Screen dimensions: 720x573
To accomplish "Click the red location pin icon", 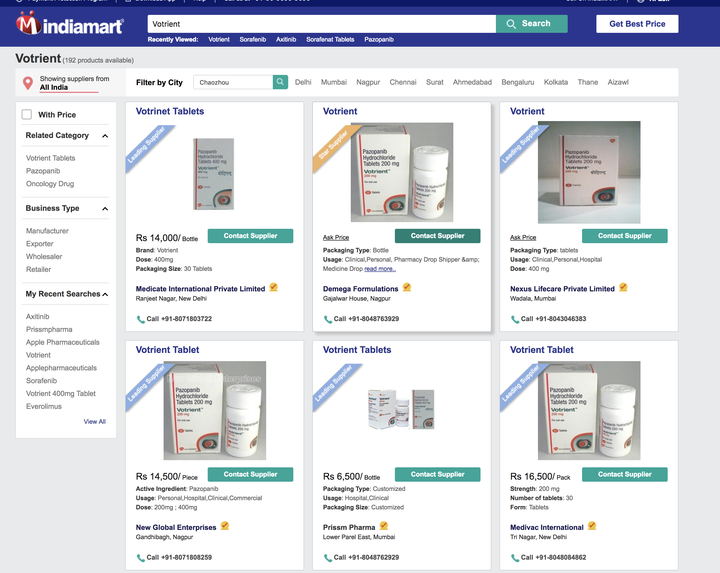I will 28,83.
